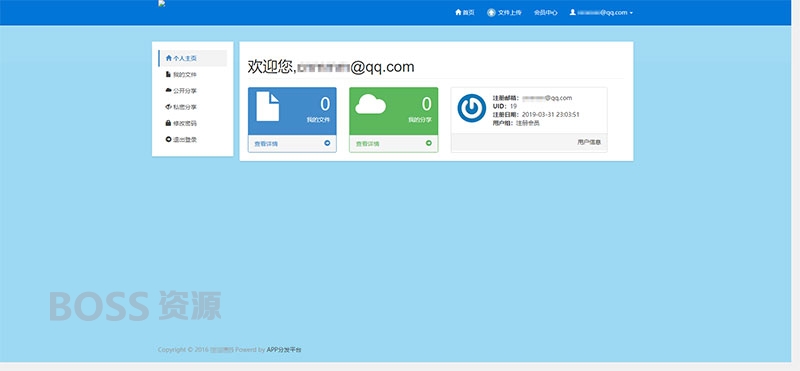Click the Copyright © 2016 footer text

click(183, 350)
